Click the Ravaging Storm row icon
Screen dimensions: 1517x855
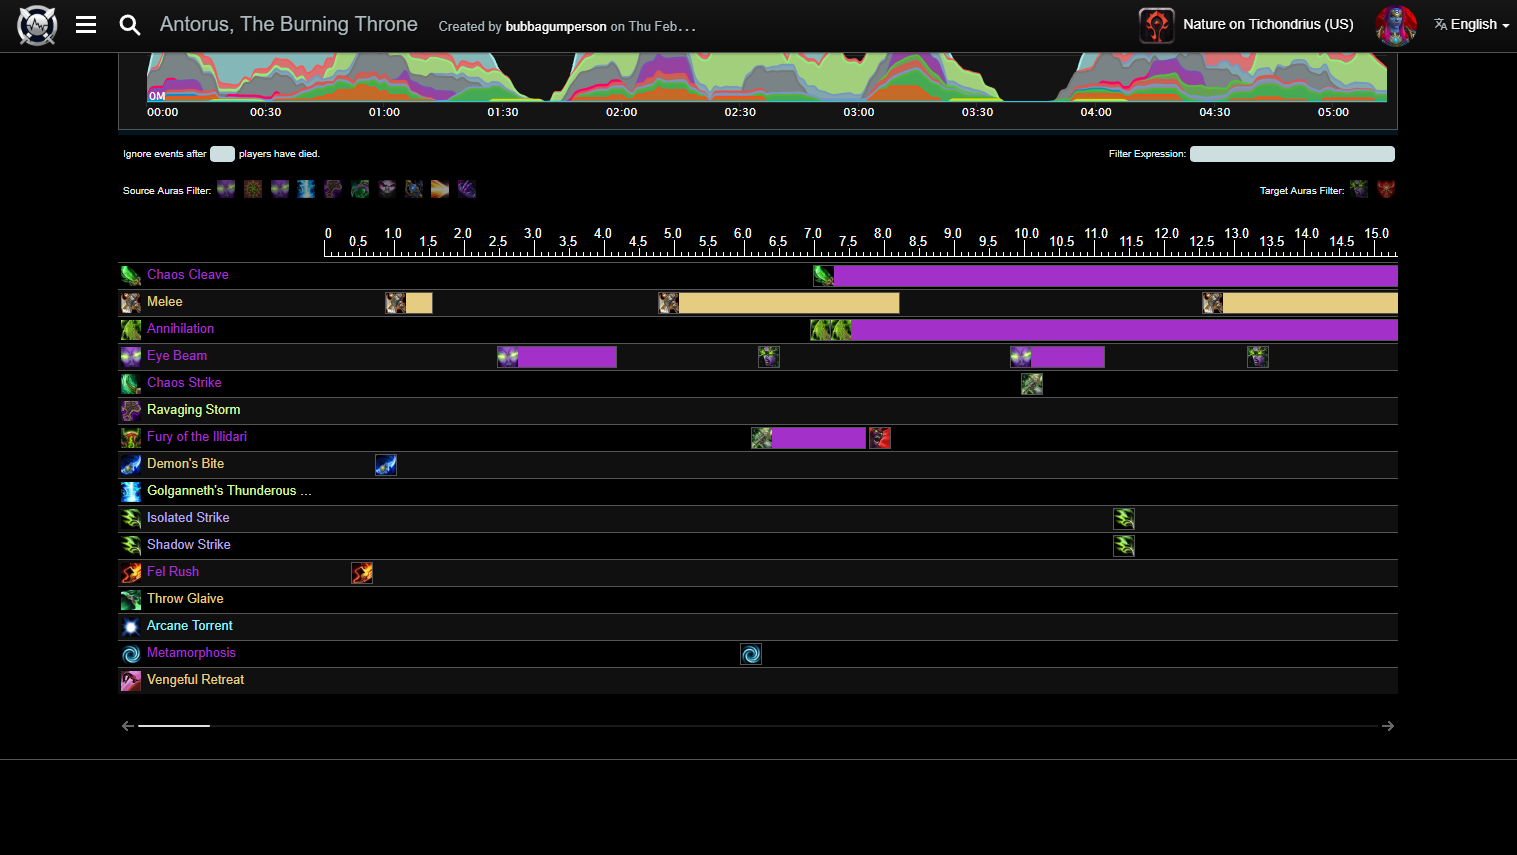click(131, 410)
